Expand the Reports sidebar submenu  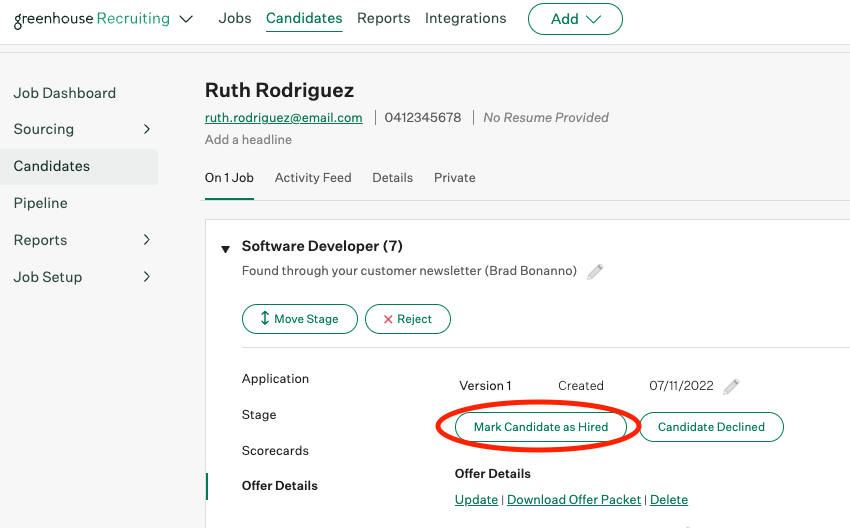point(147,240)
